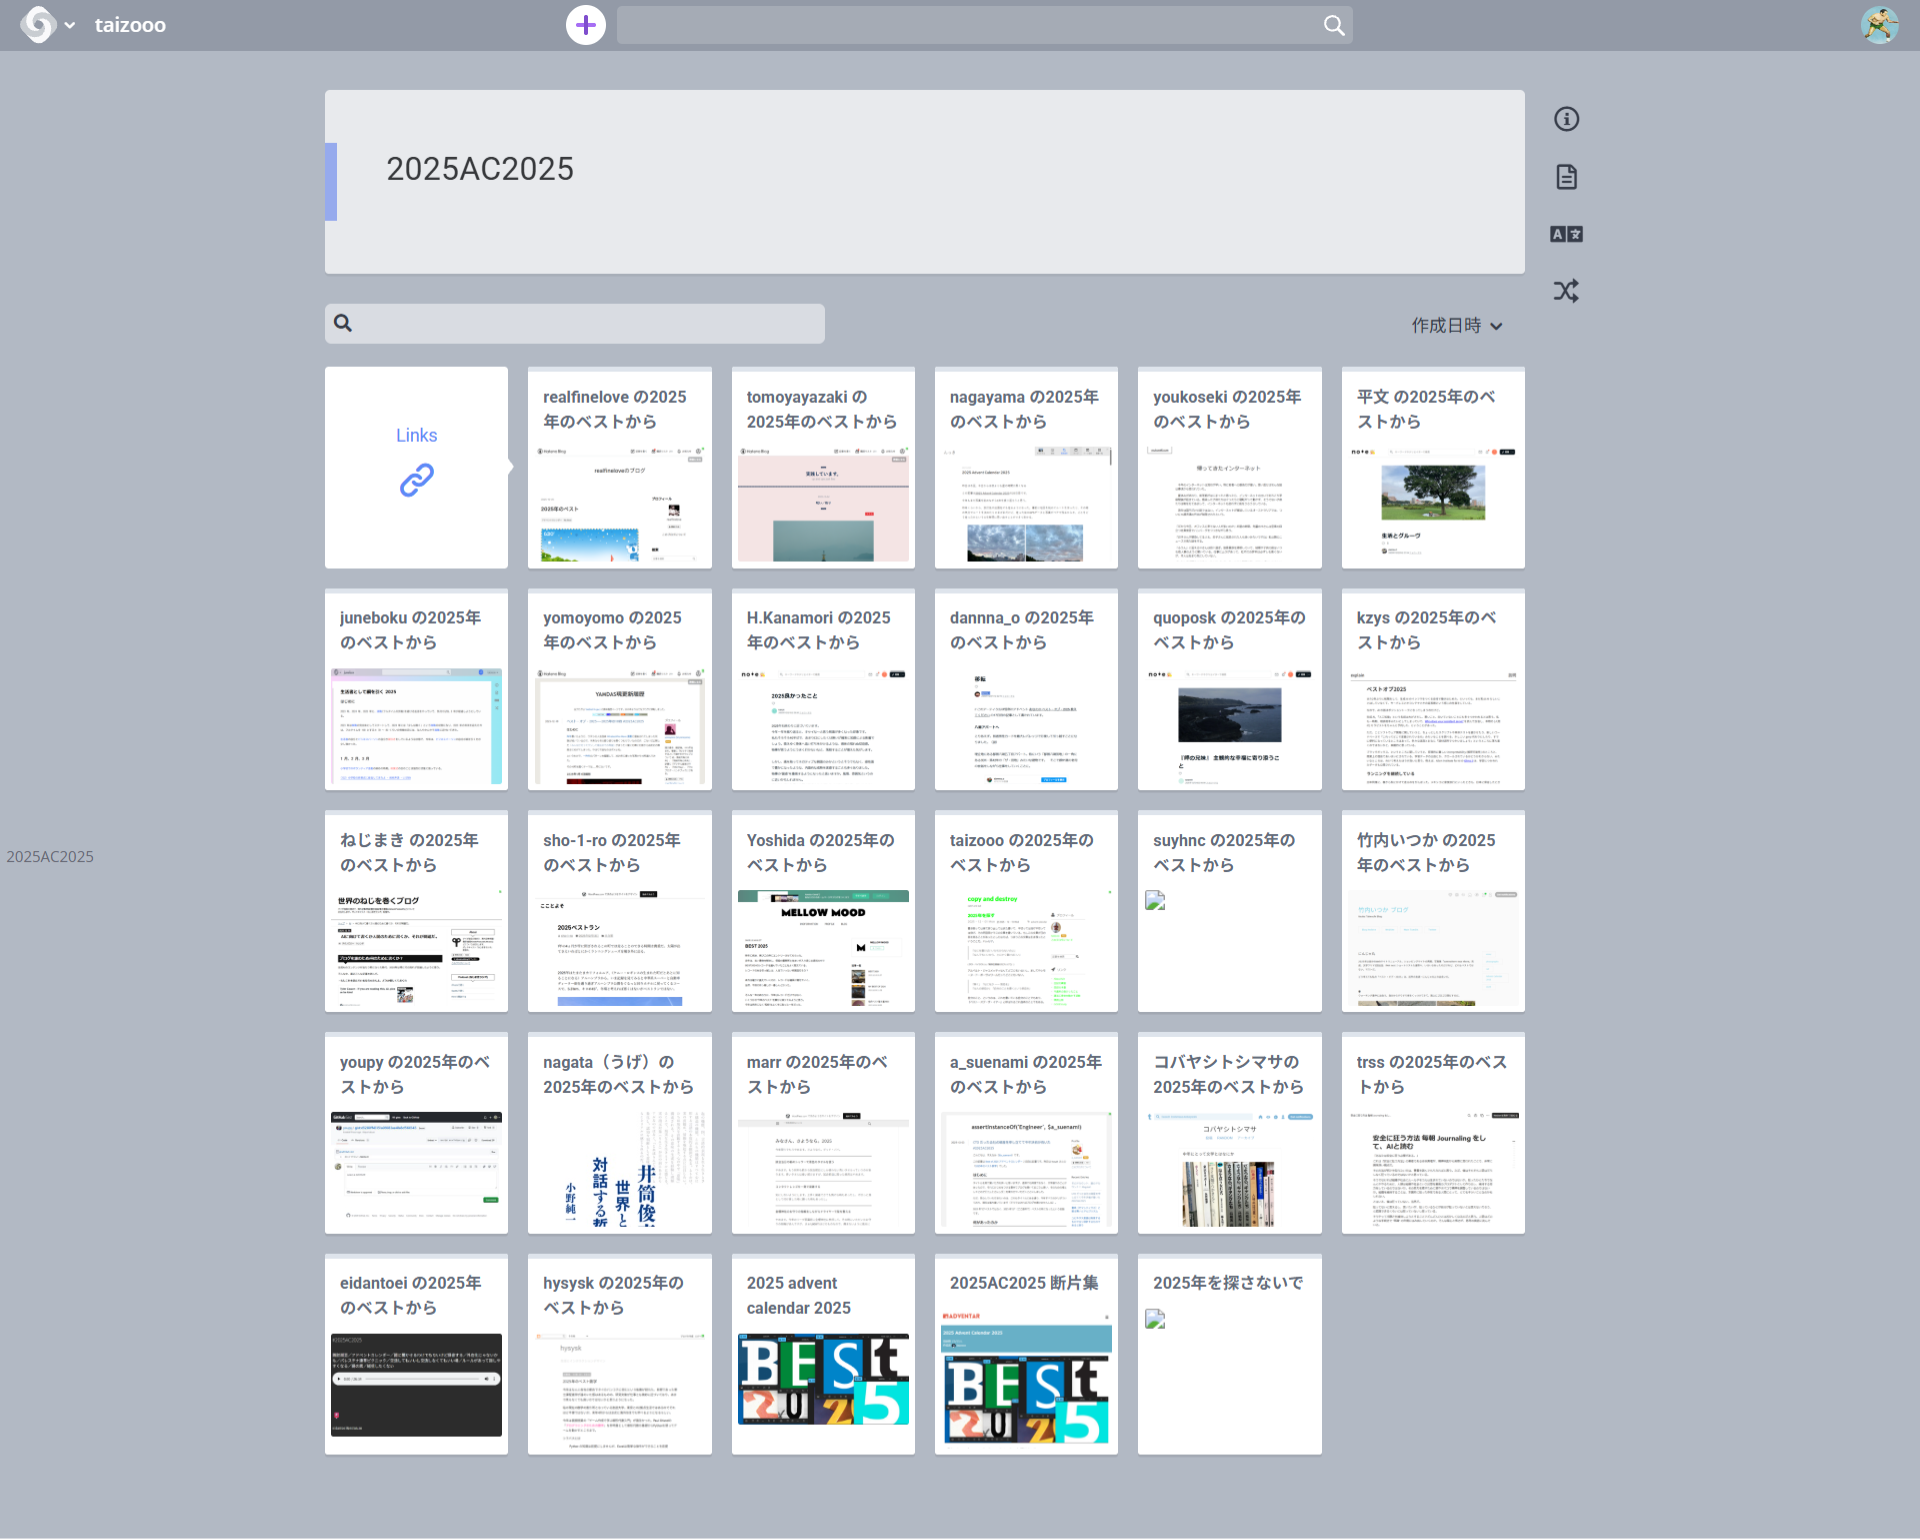Expand the project chevron next to logo
Image resolution: width=1920 pixels, height=1540 pixels.
(x=70, y=25)
